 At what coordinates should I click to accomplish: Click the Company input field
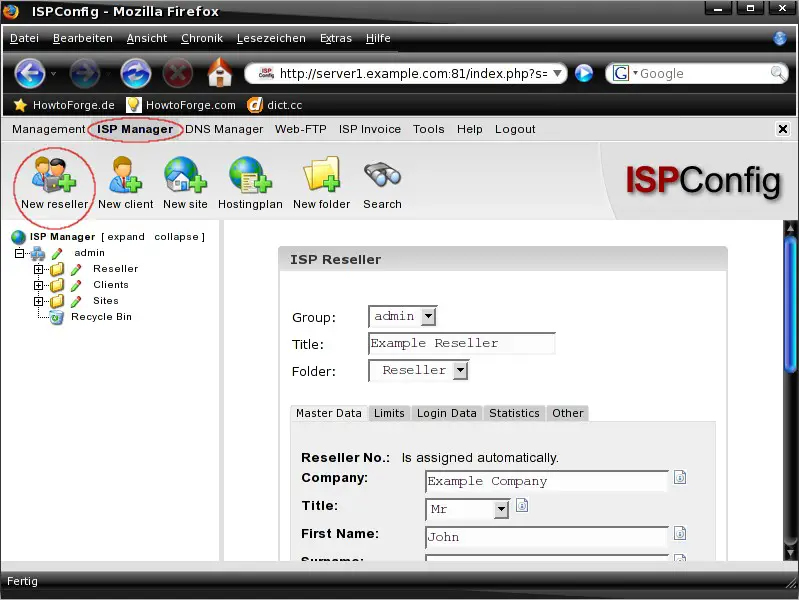[547, 481]
